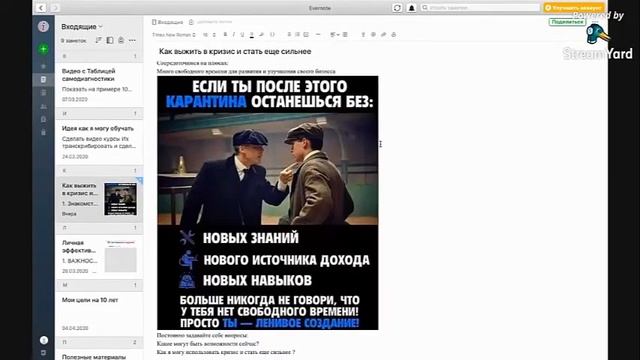The width and height of the screenshot is (640, 360).
Task: Click the orange upgrade account button
Action: 573,7
